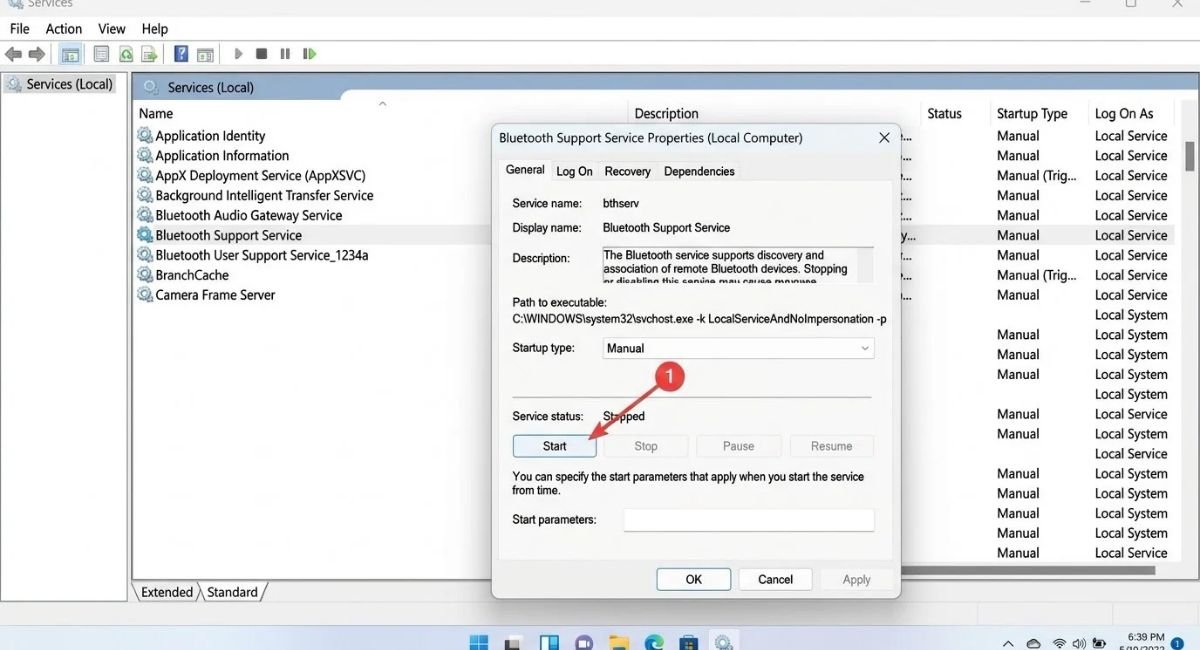Click the Start button under Service status

554,446
